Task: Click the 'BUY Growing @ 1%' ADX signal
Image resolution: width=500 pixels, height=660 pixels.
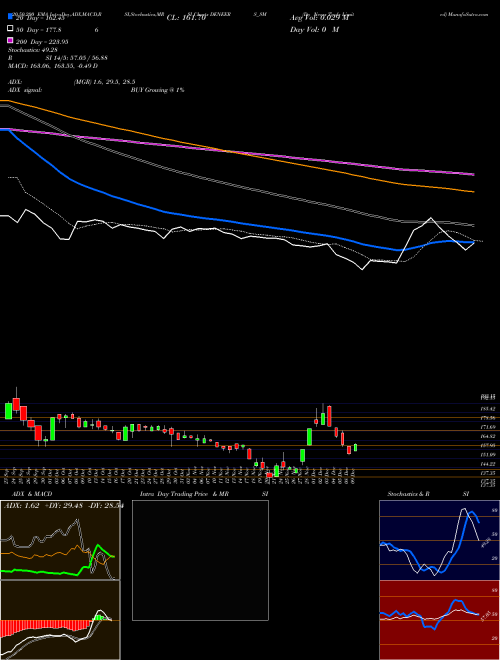Action: tap(157, 90)
